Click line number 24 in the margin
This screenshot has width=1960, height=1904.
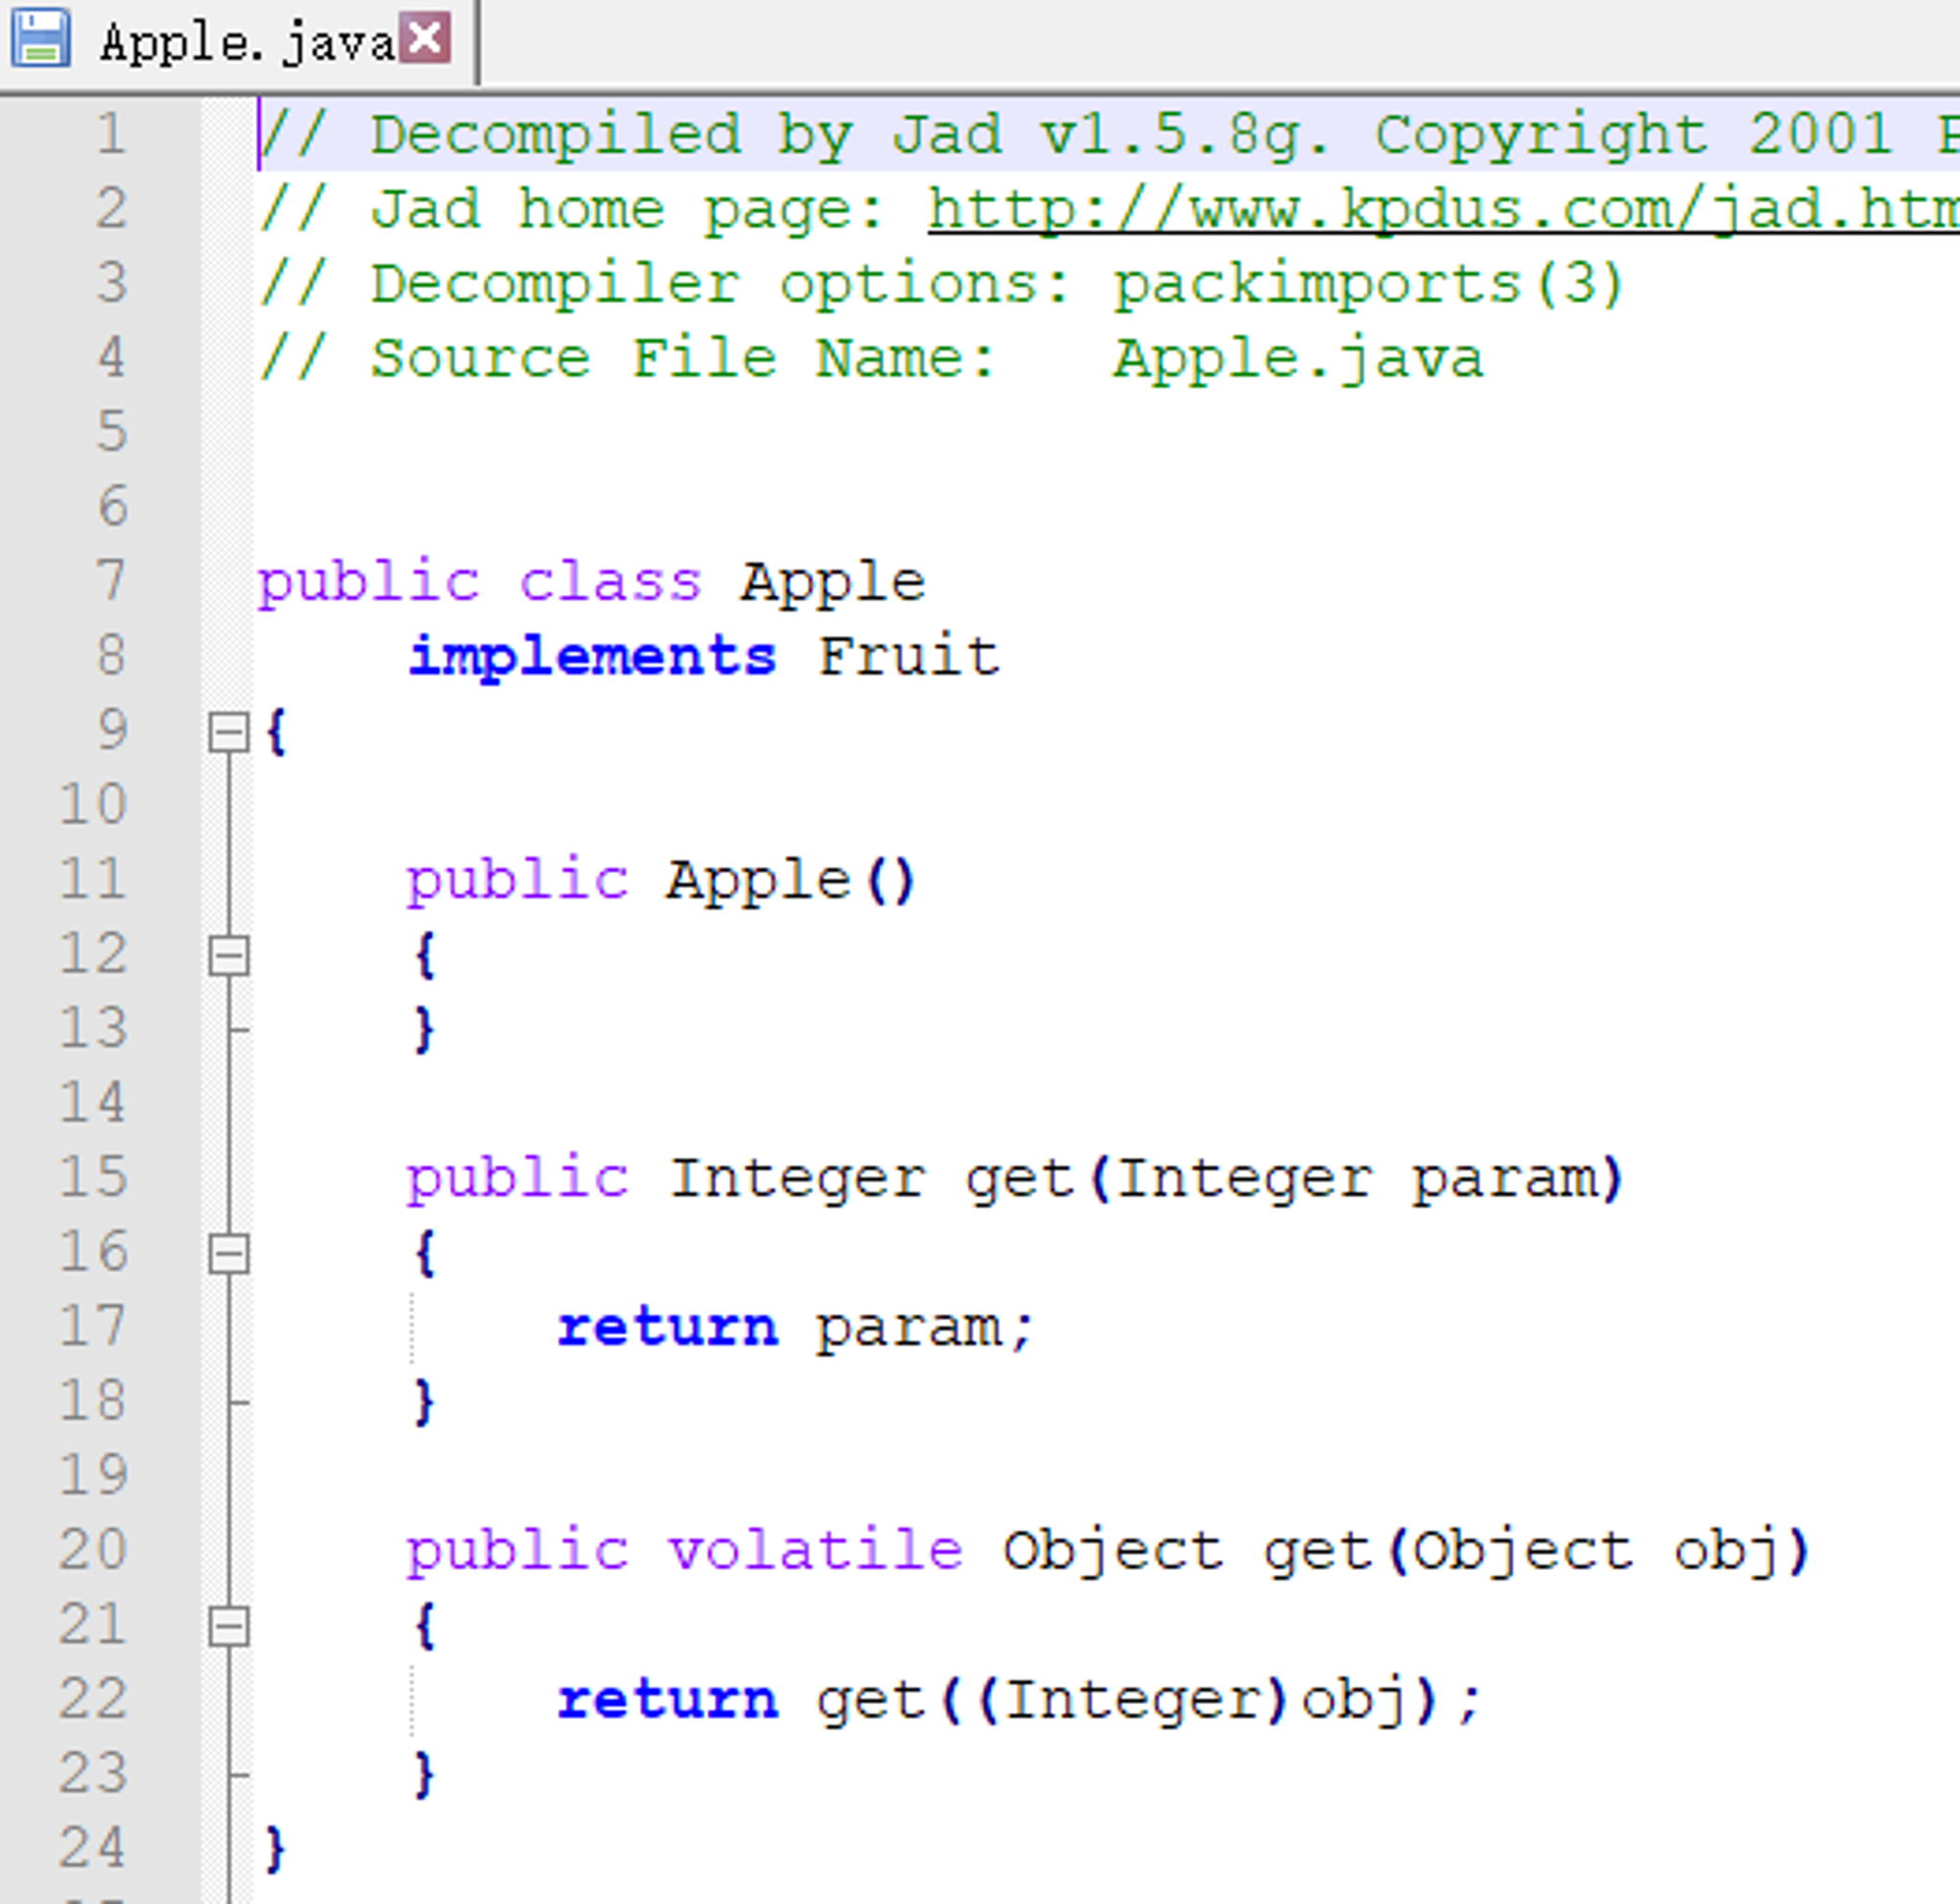[93, 1847]
